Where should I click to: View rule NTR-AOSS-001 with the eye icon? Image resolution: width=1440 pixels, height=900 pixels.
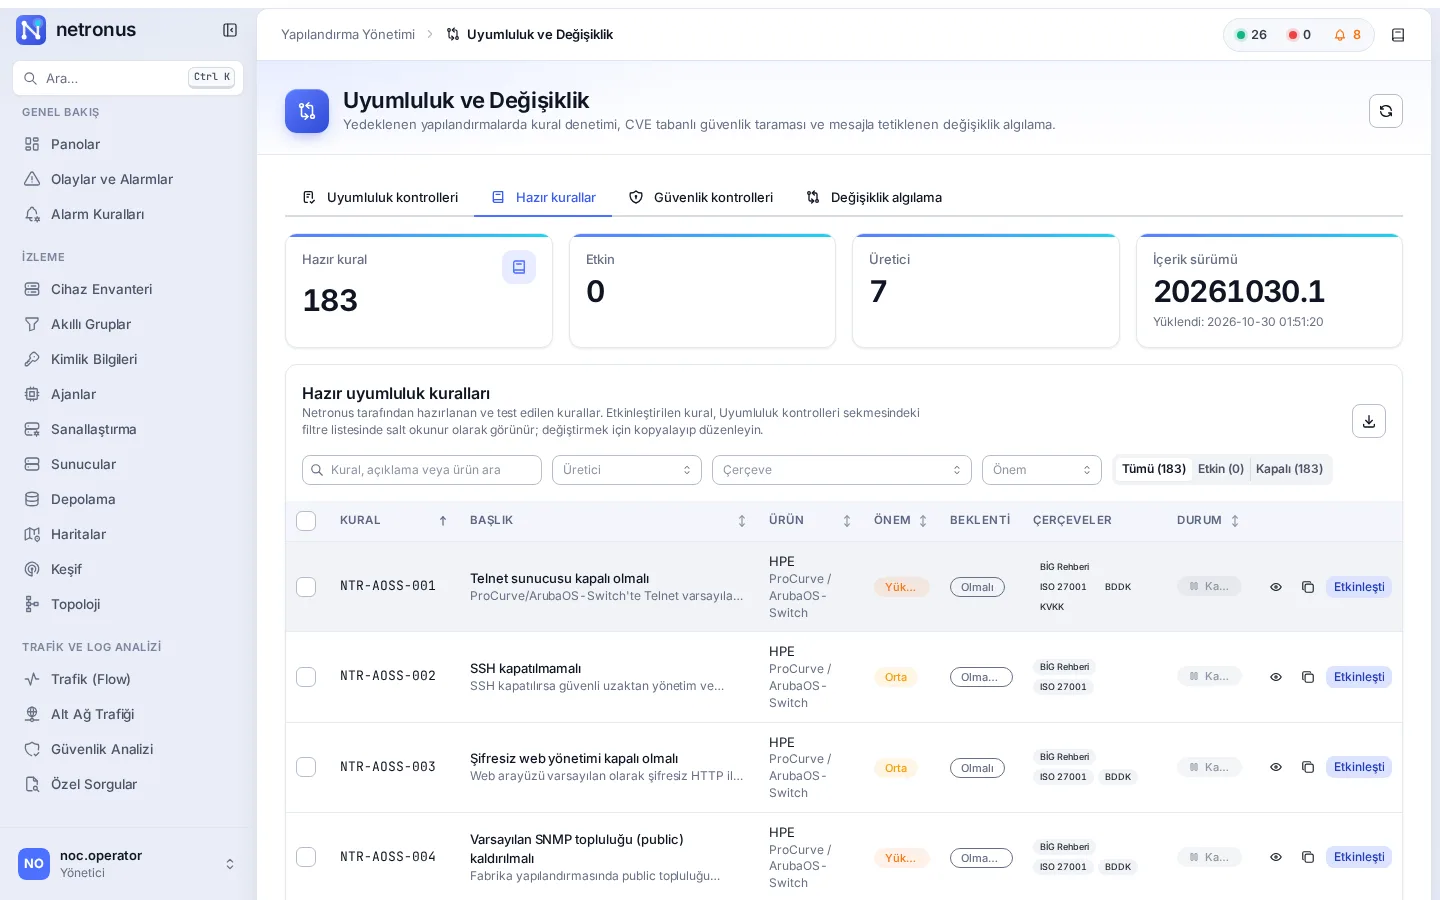point(1276,587)
